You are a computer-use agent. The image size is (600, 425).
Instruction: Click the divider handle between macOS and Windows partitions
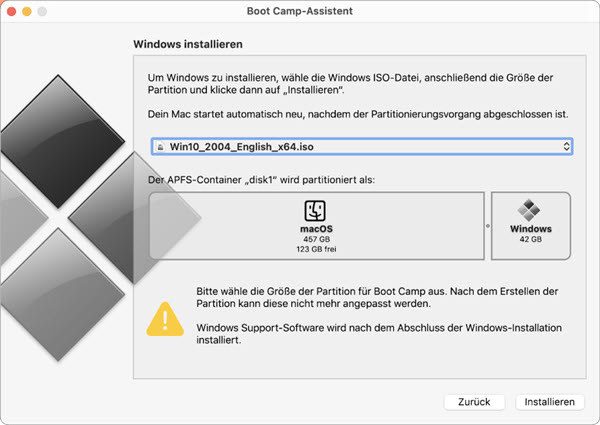(x=488, y=226)
